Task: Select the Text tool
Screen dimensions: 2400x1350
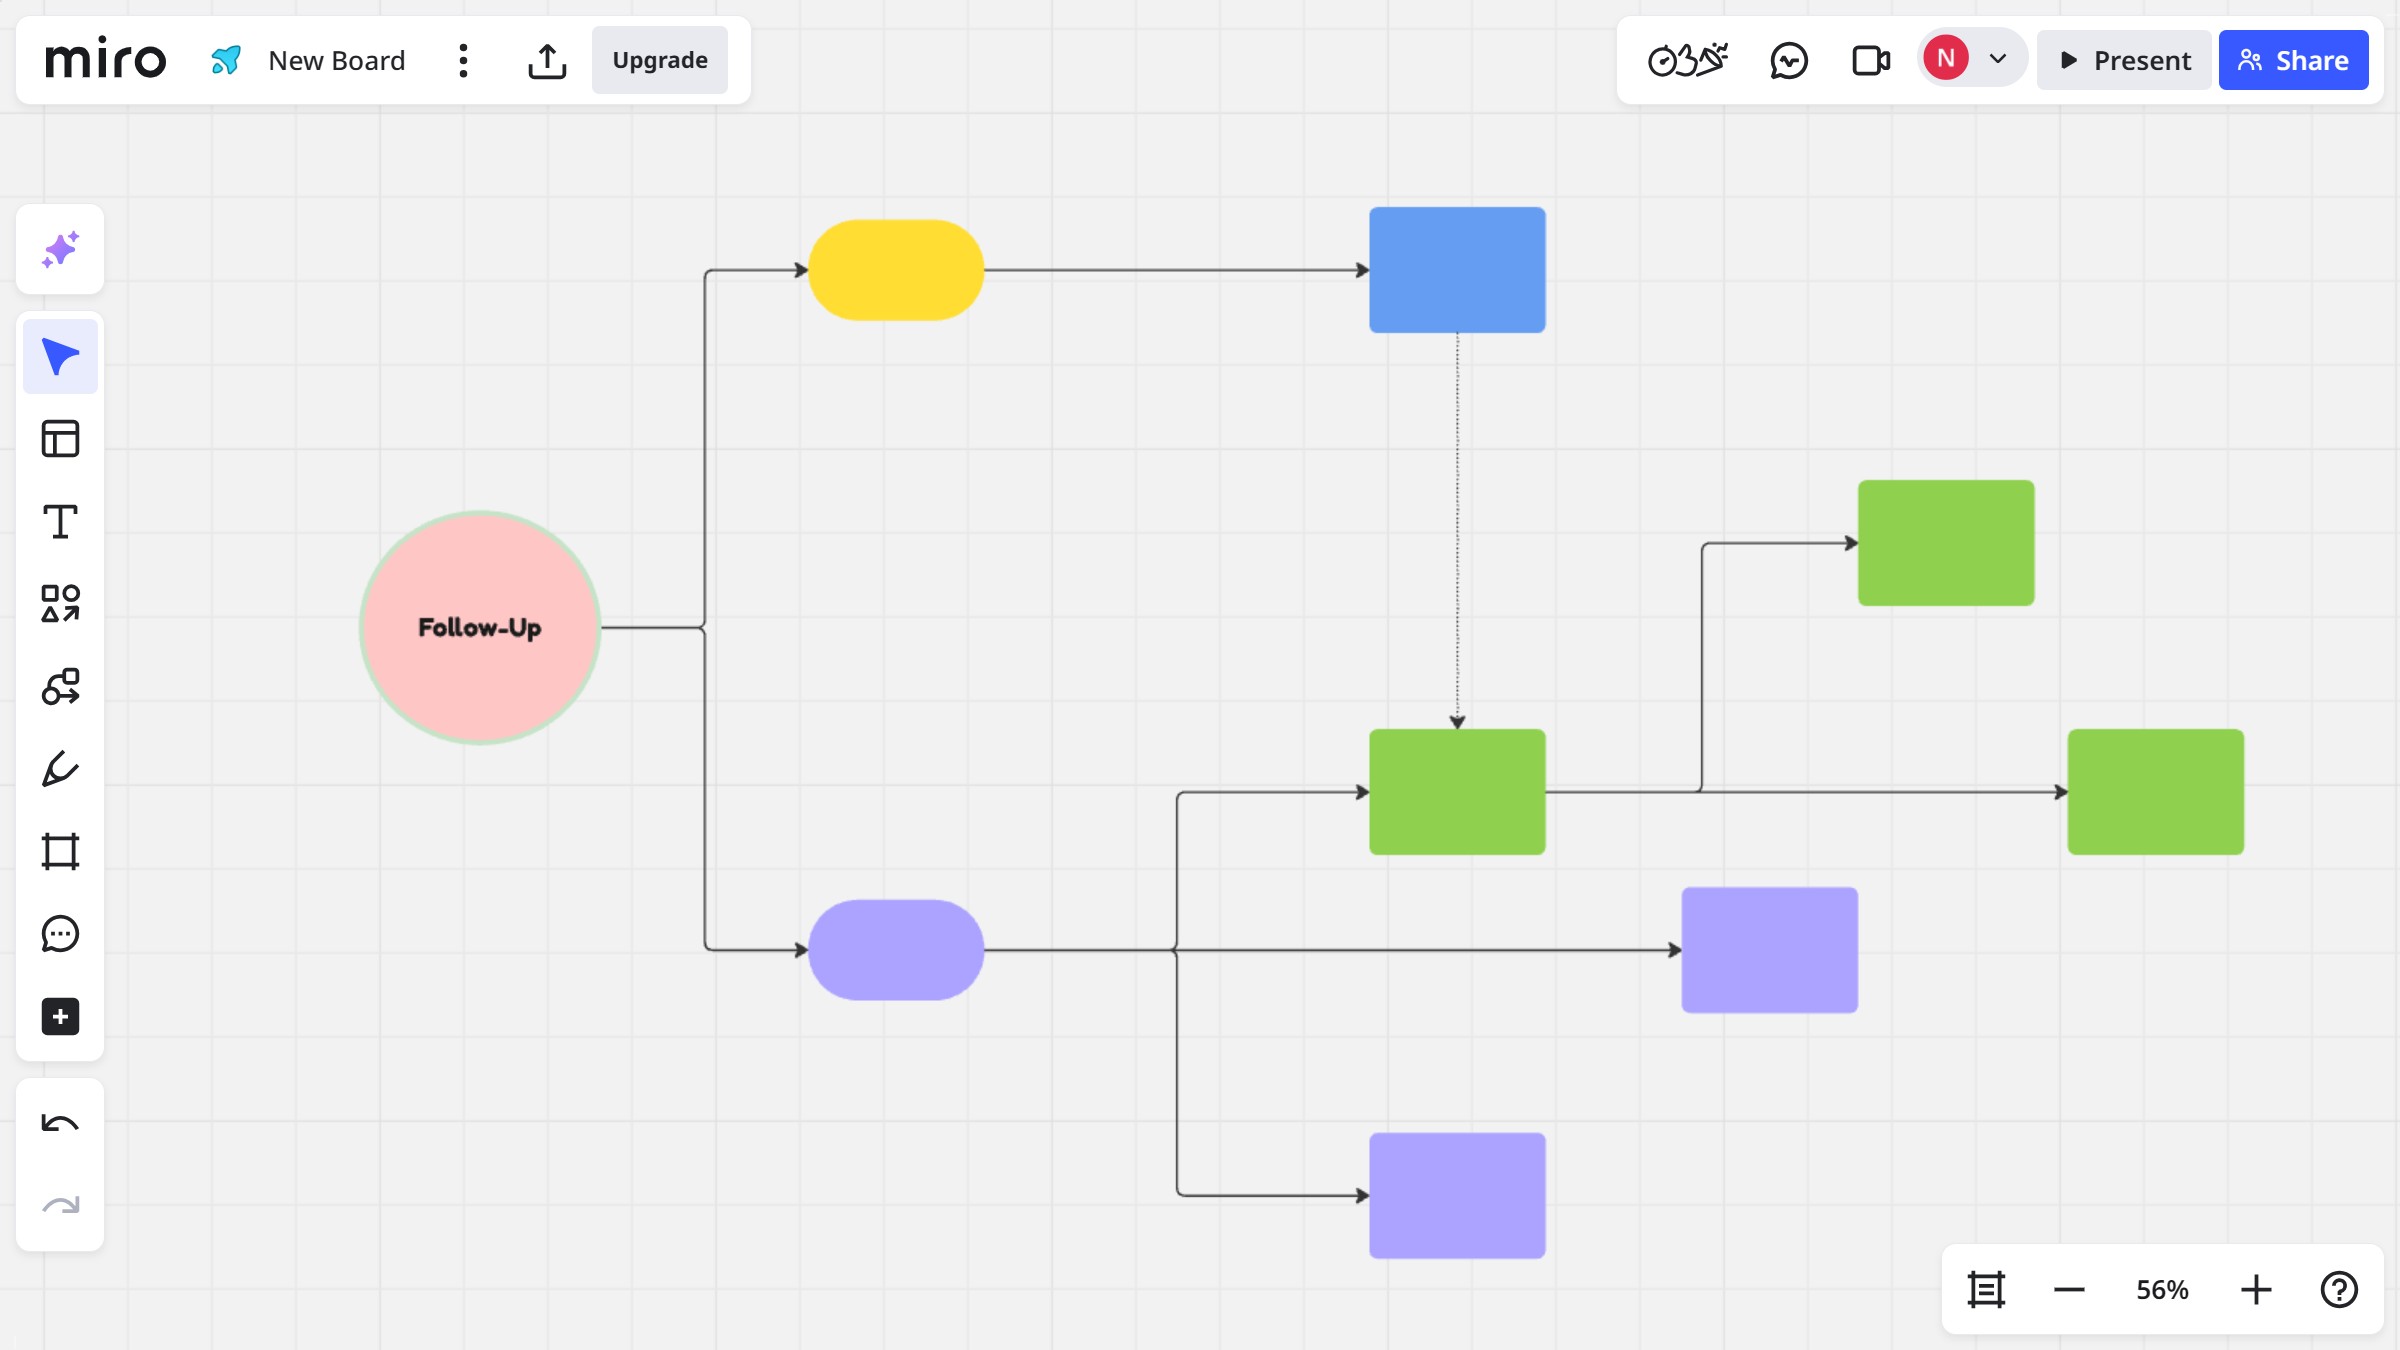Action: coord(60,520)
